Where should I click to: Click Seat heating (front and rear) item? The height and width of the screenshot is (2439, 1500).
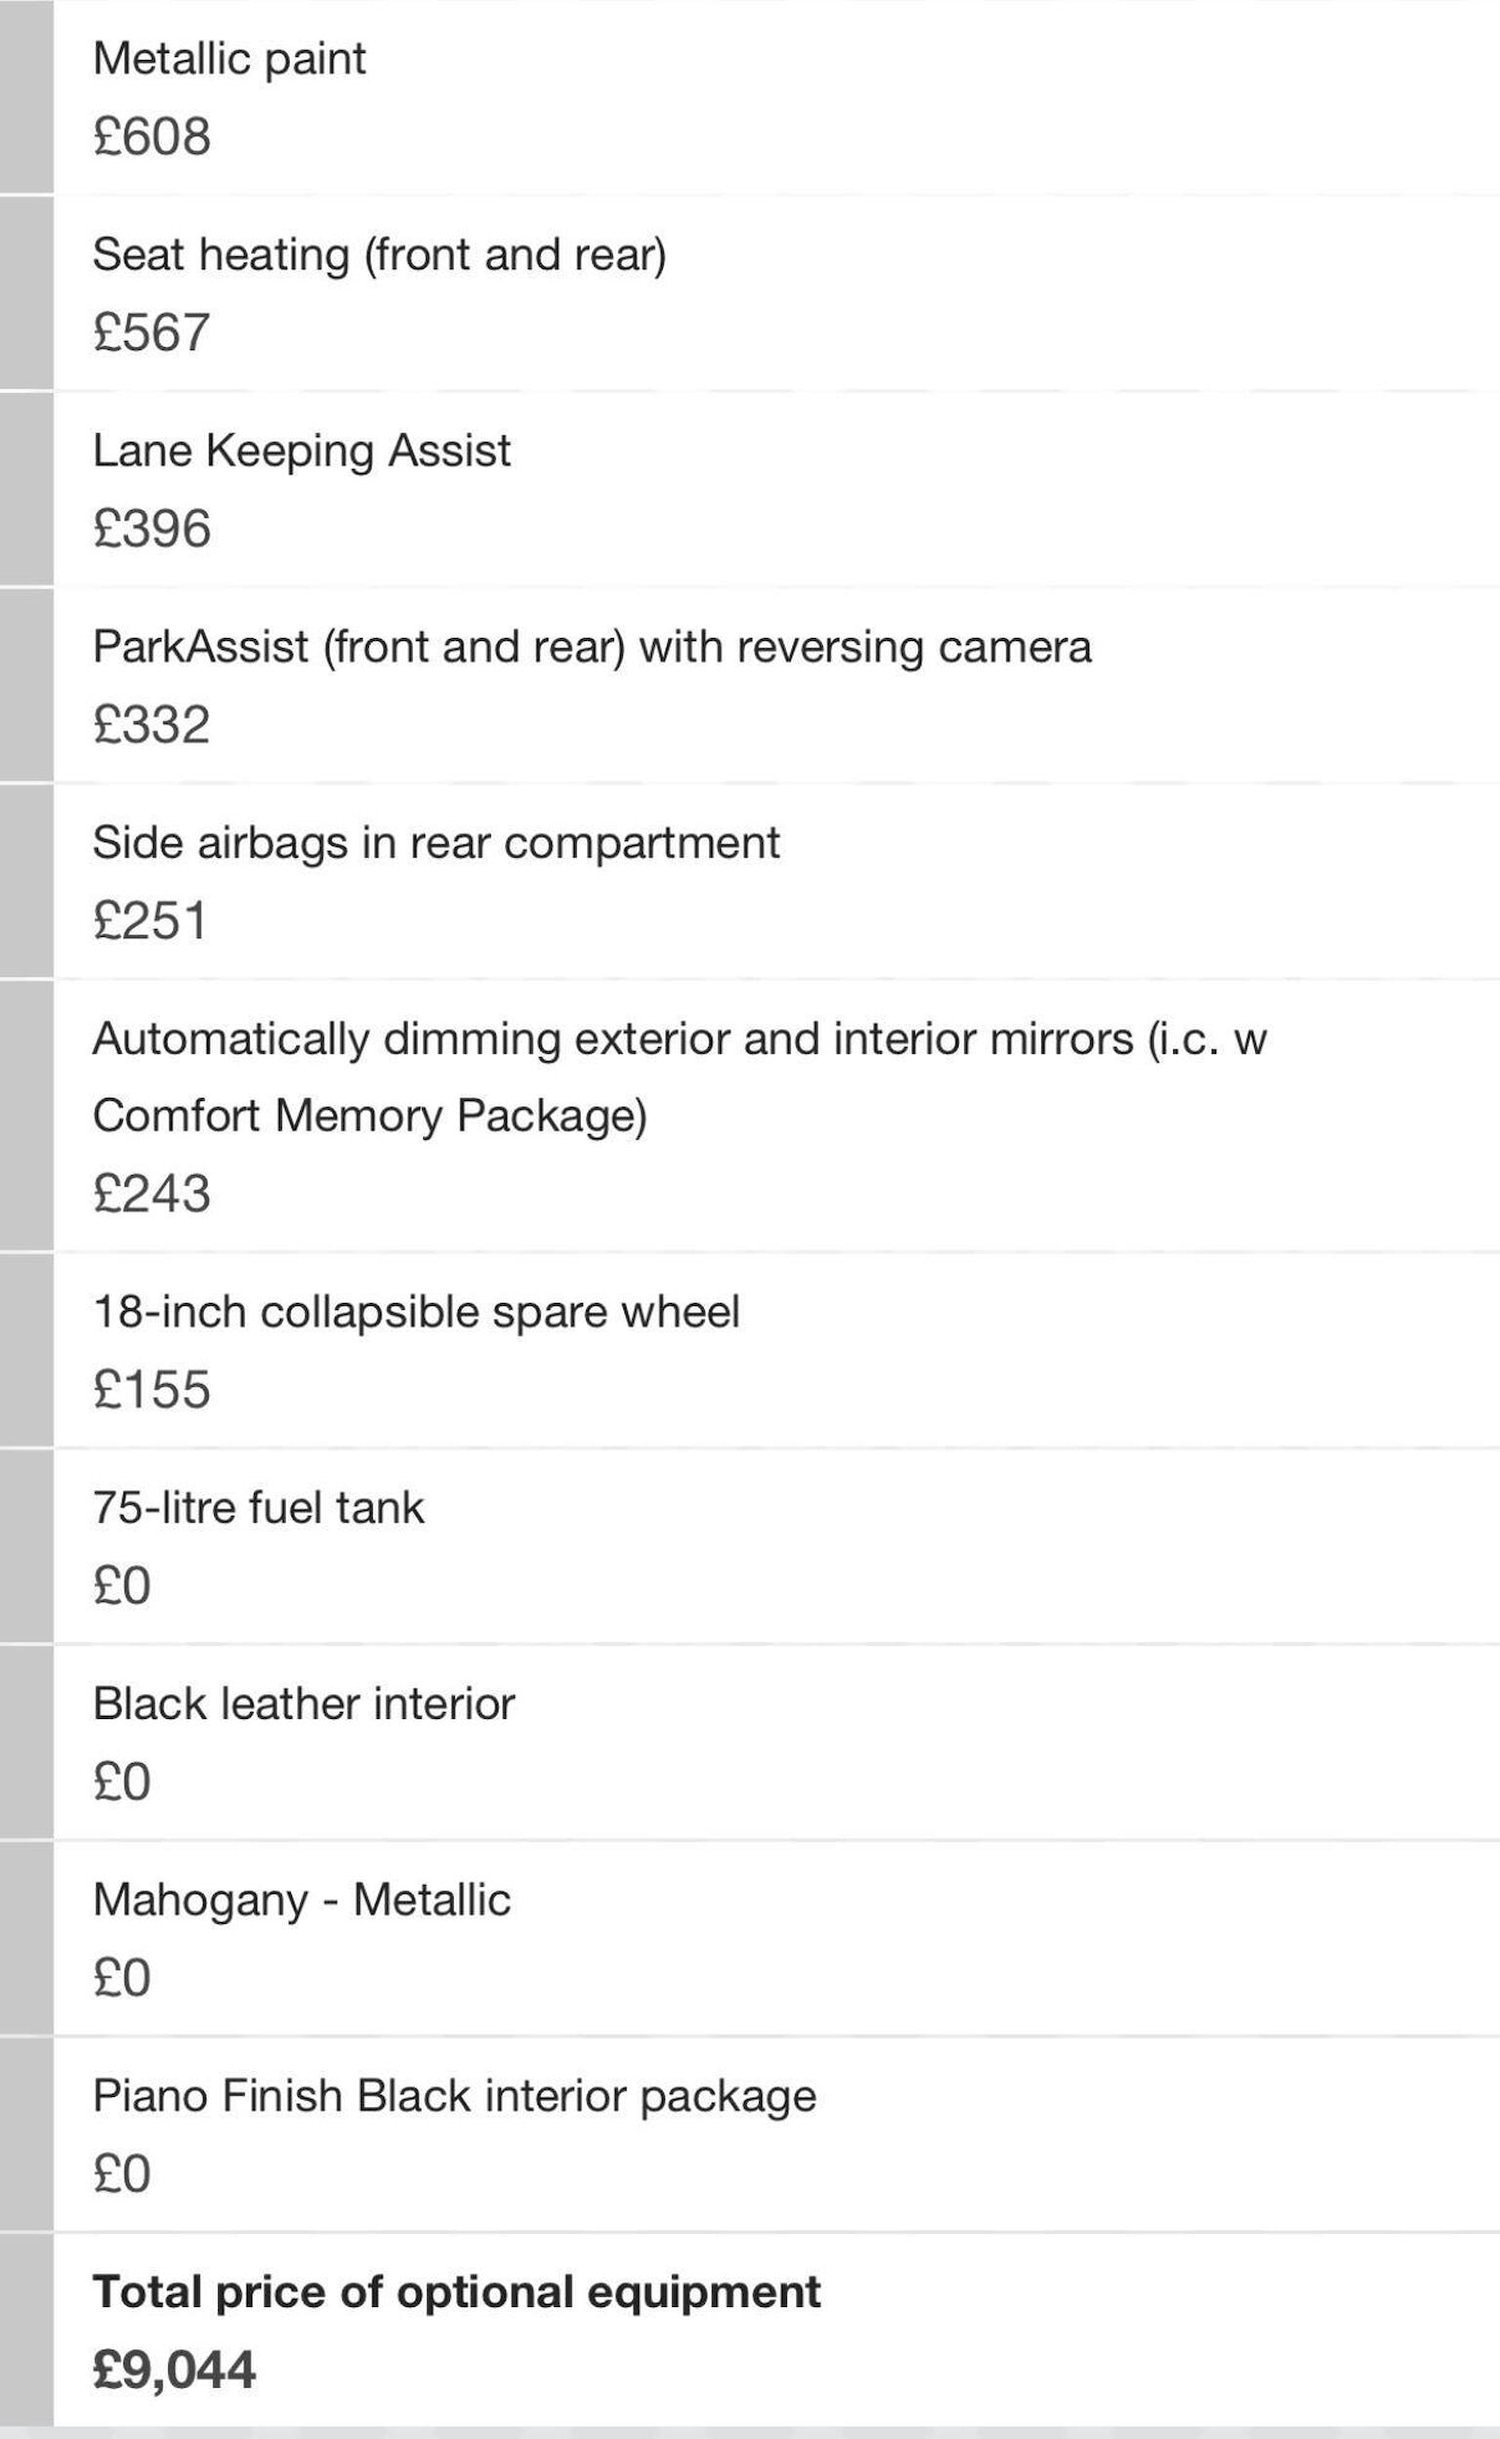coord(379,254)
